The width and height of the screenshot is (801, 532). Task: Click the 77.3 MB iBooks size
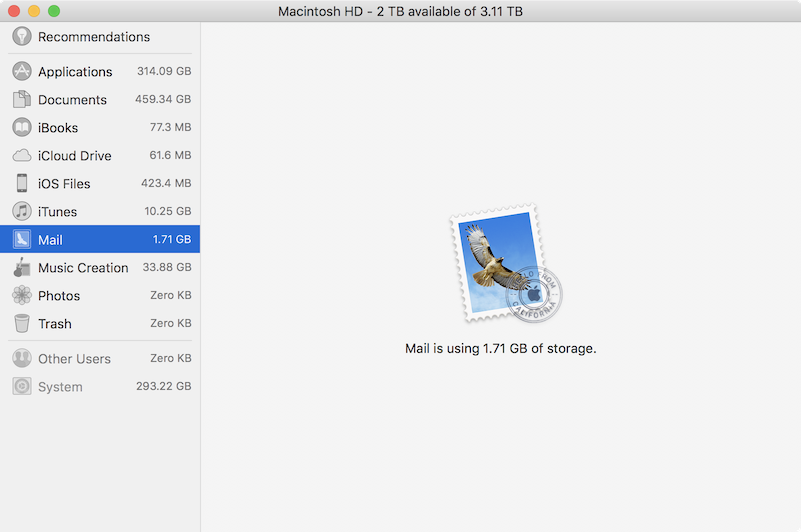tap(171, 127)
